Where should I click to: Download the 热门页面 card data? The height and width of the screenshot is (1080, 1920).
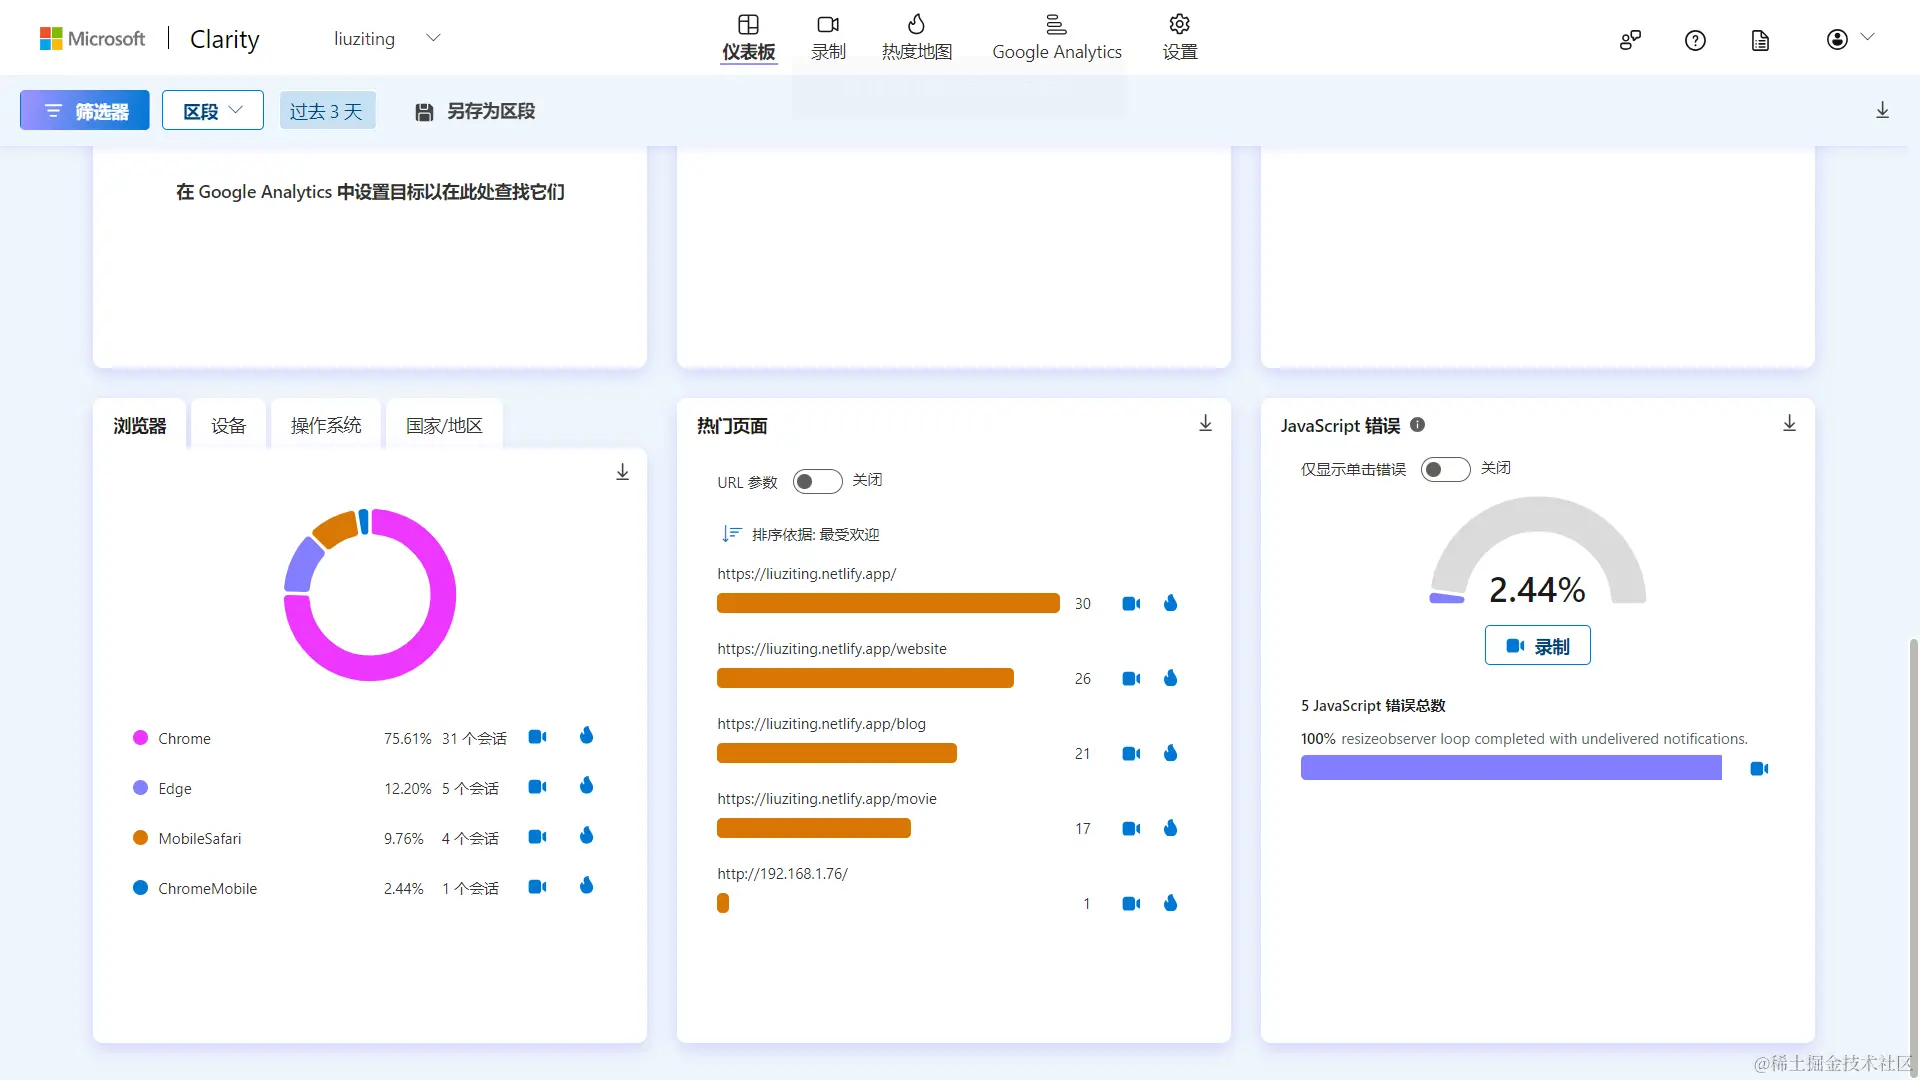click(x=1205, y=424)
